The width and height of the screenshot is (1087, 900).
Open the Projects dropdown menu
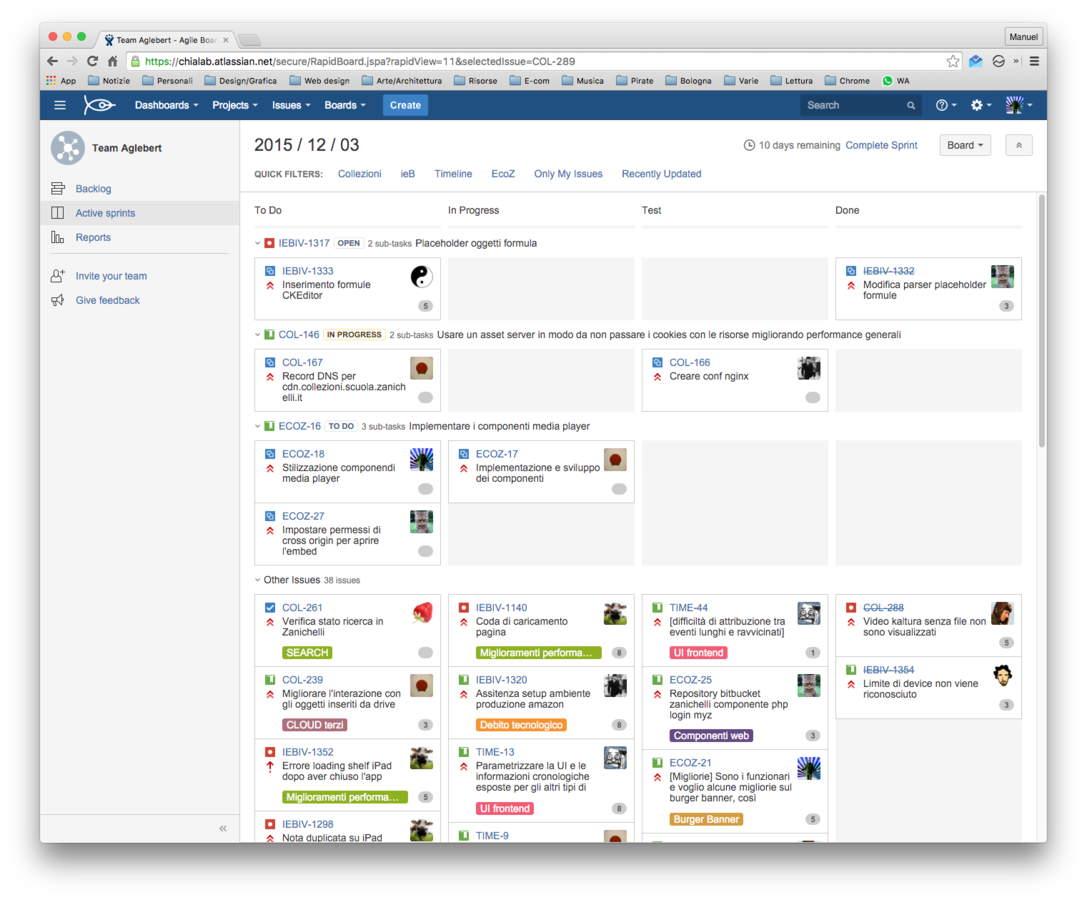coord(235,105)
